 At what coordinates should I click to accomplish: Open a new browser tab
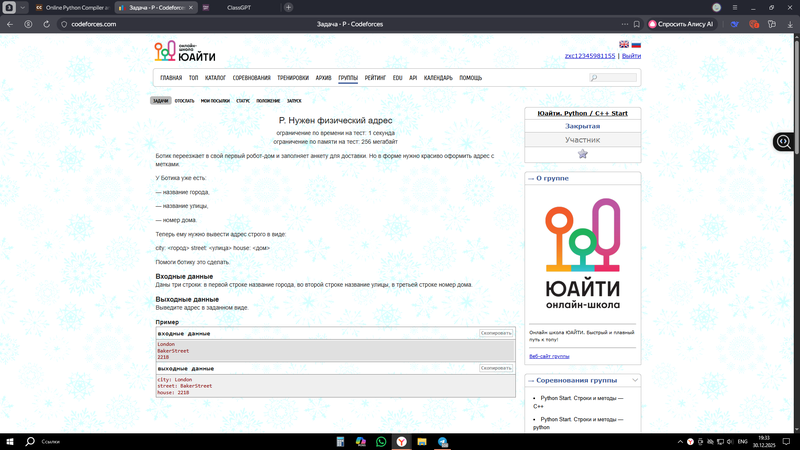tap(289, 7)
